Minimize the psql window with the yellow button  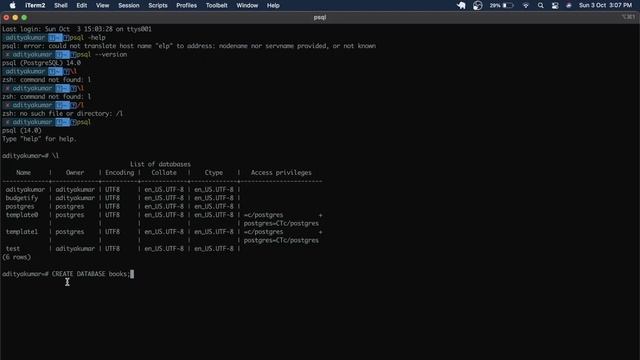coord(15,18)
